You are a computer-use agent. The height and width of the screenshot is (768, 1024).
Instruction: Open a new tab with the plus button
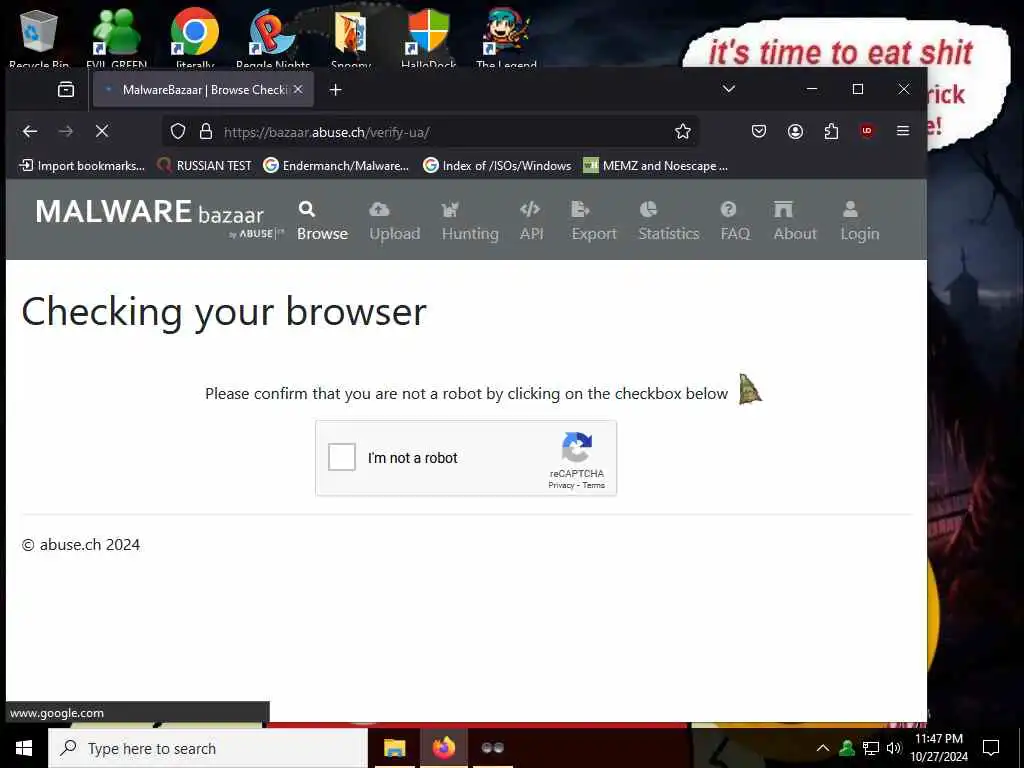[336, 89]
